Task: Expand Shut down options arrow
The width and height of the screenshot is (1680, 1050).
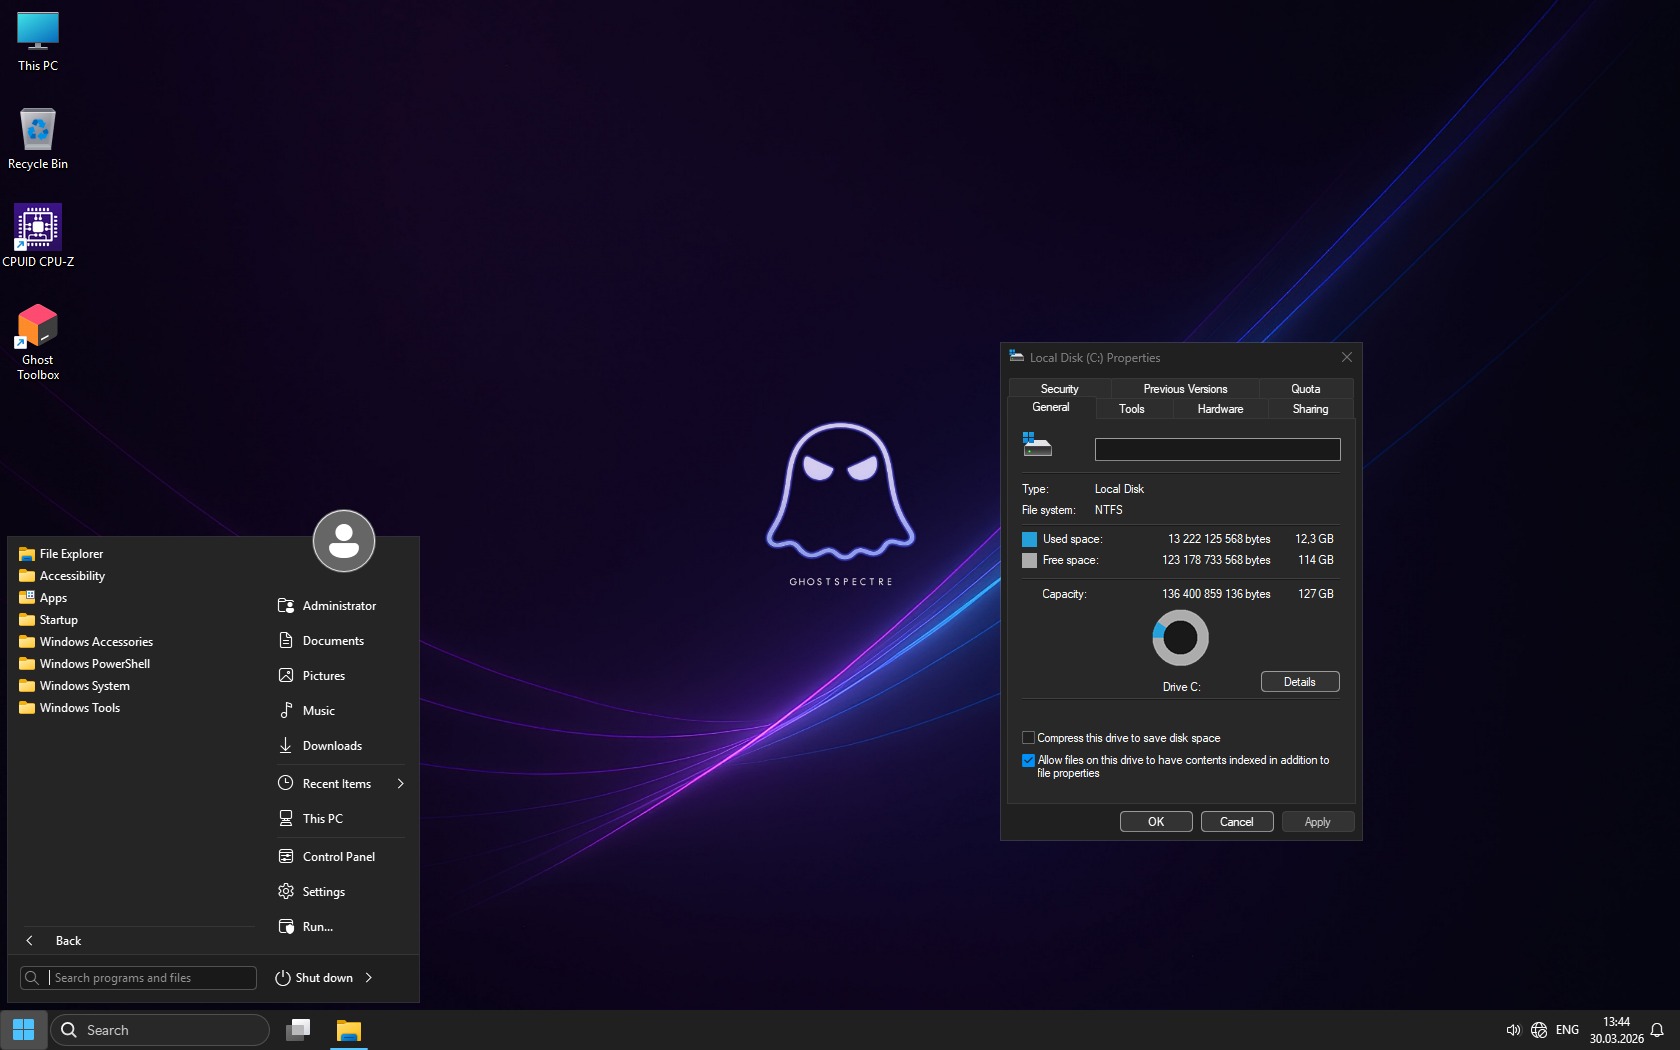Action: click(369, 978)
